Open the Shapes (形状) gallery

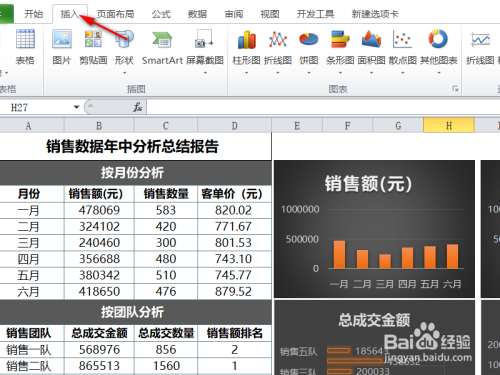pos(124,39)
